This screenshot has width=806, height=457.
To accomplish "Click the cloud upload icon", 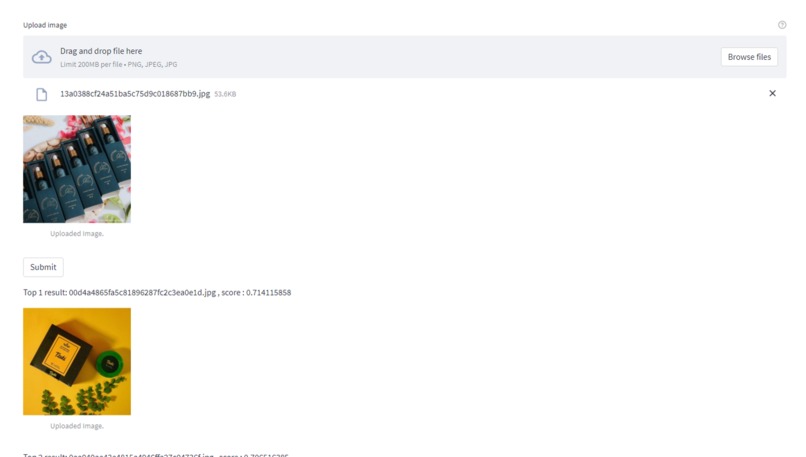I will (x=42, y=57).
